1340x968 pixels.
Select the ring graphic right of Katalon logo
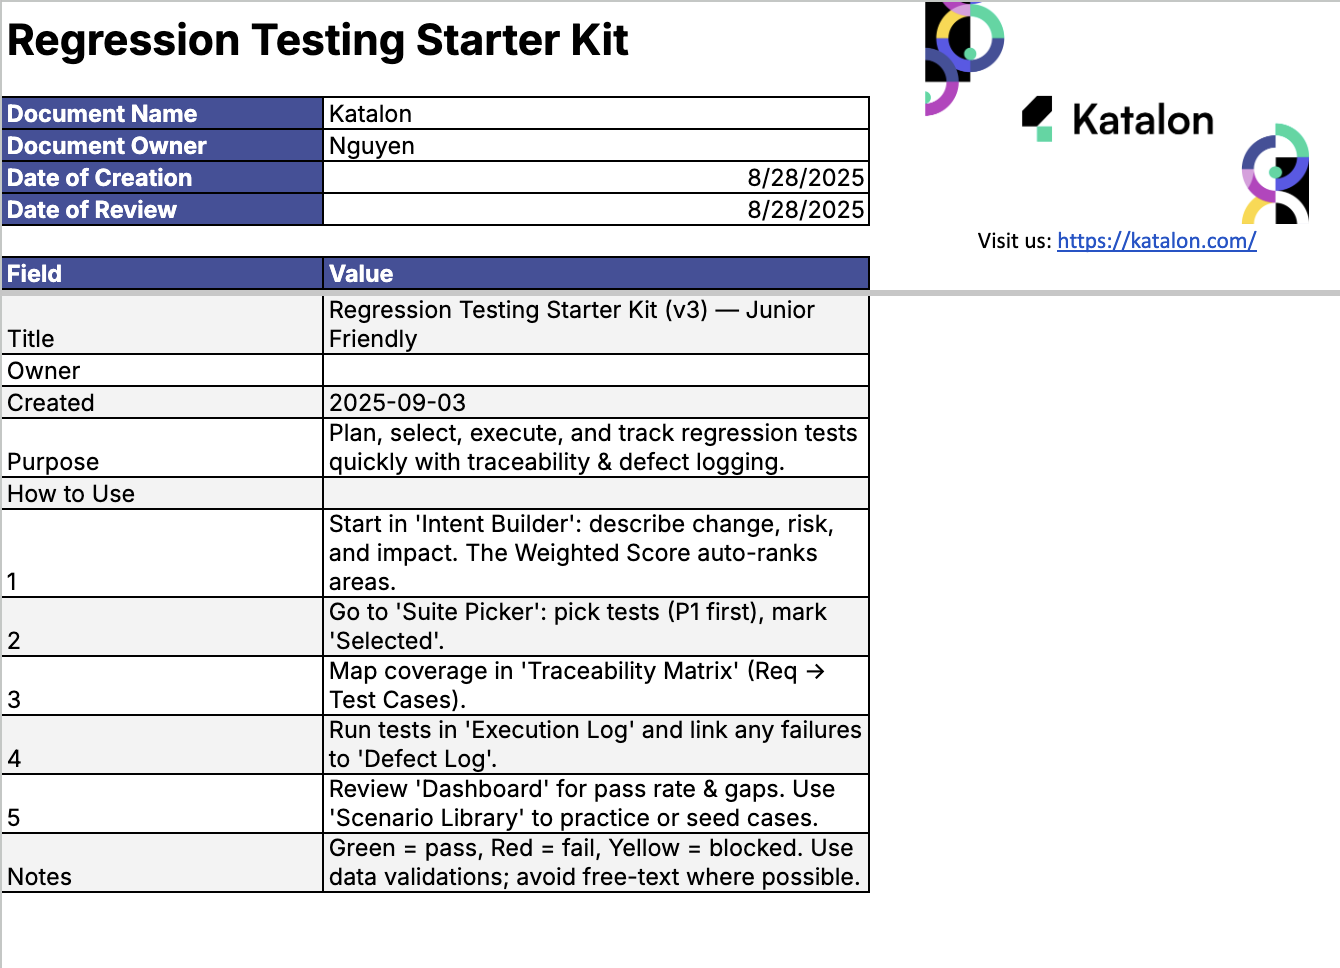tap(1276, 173)
